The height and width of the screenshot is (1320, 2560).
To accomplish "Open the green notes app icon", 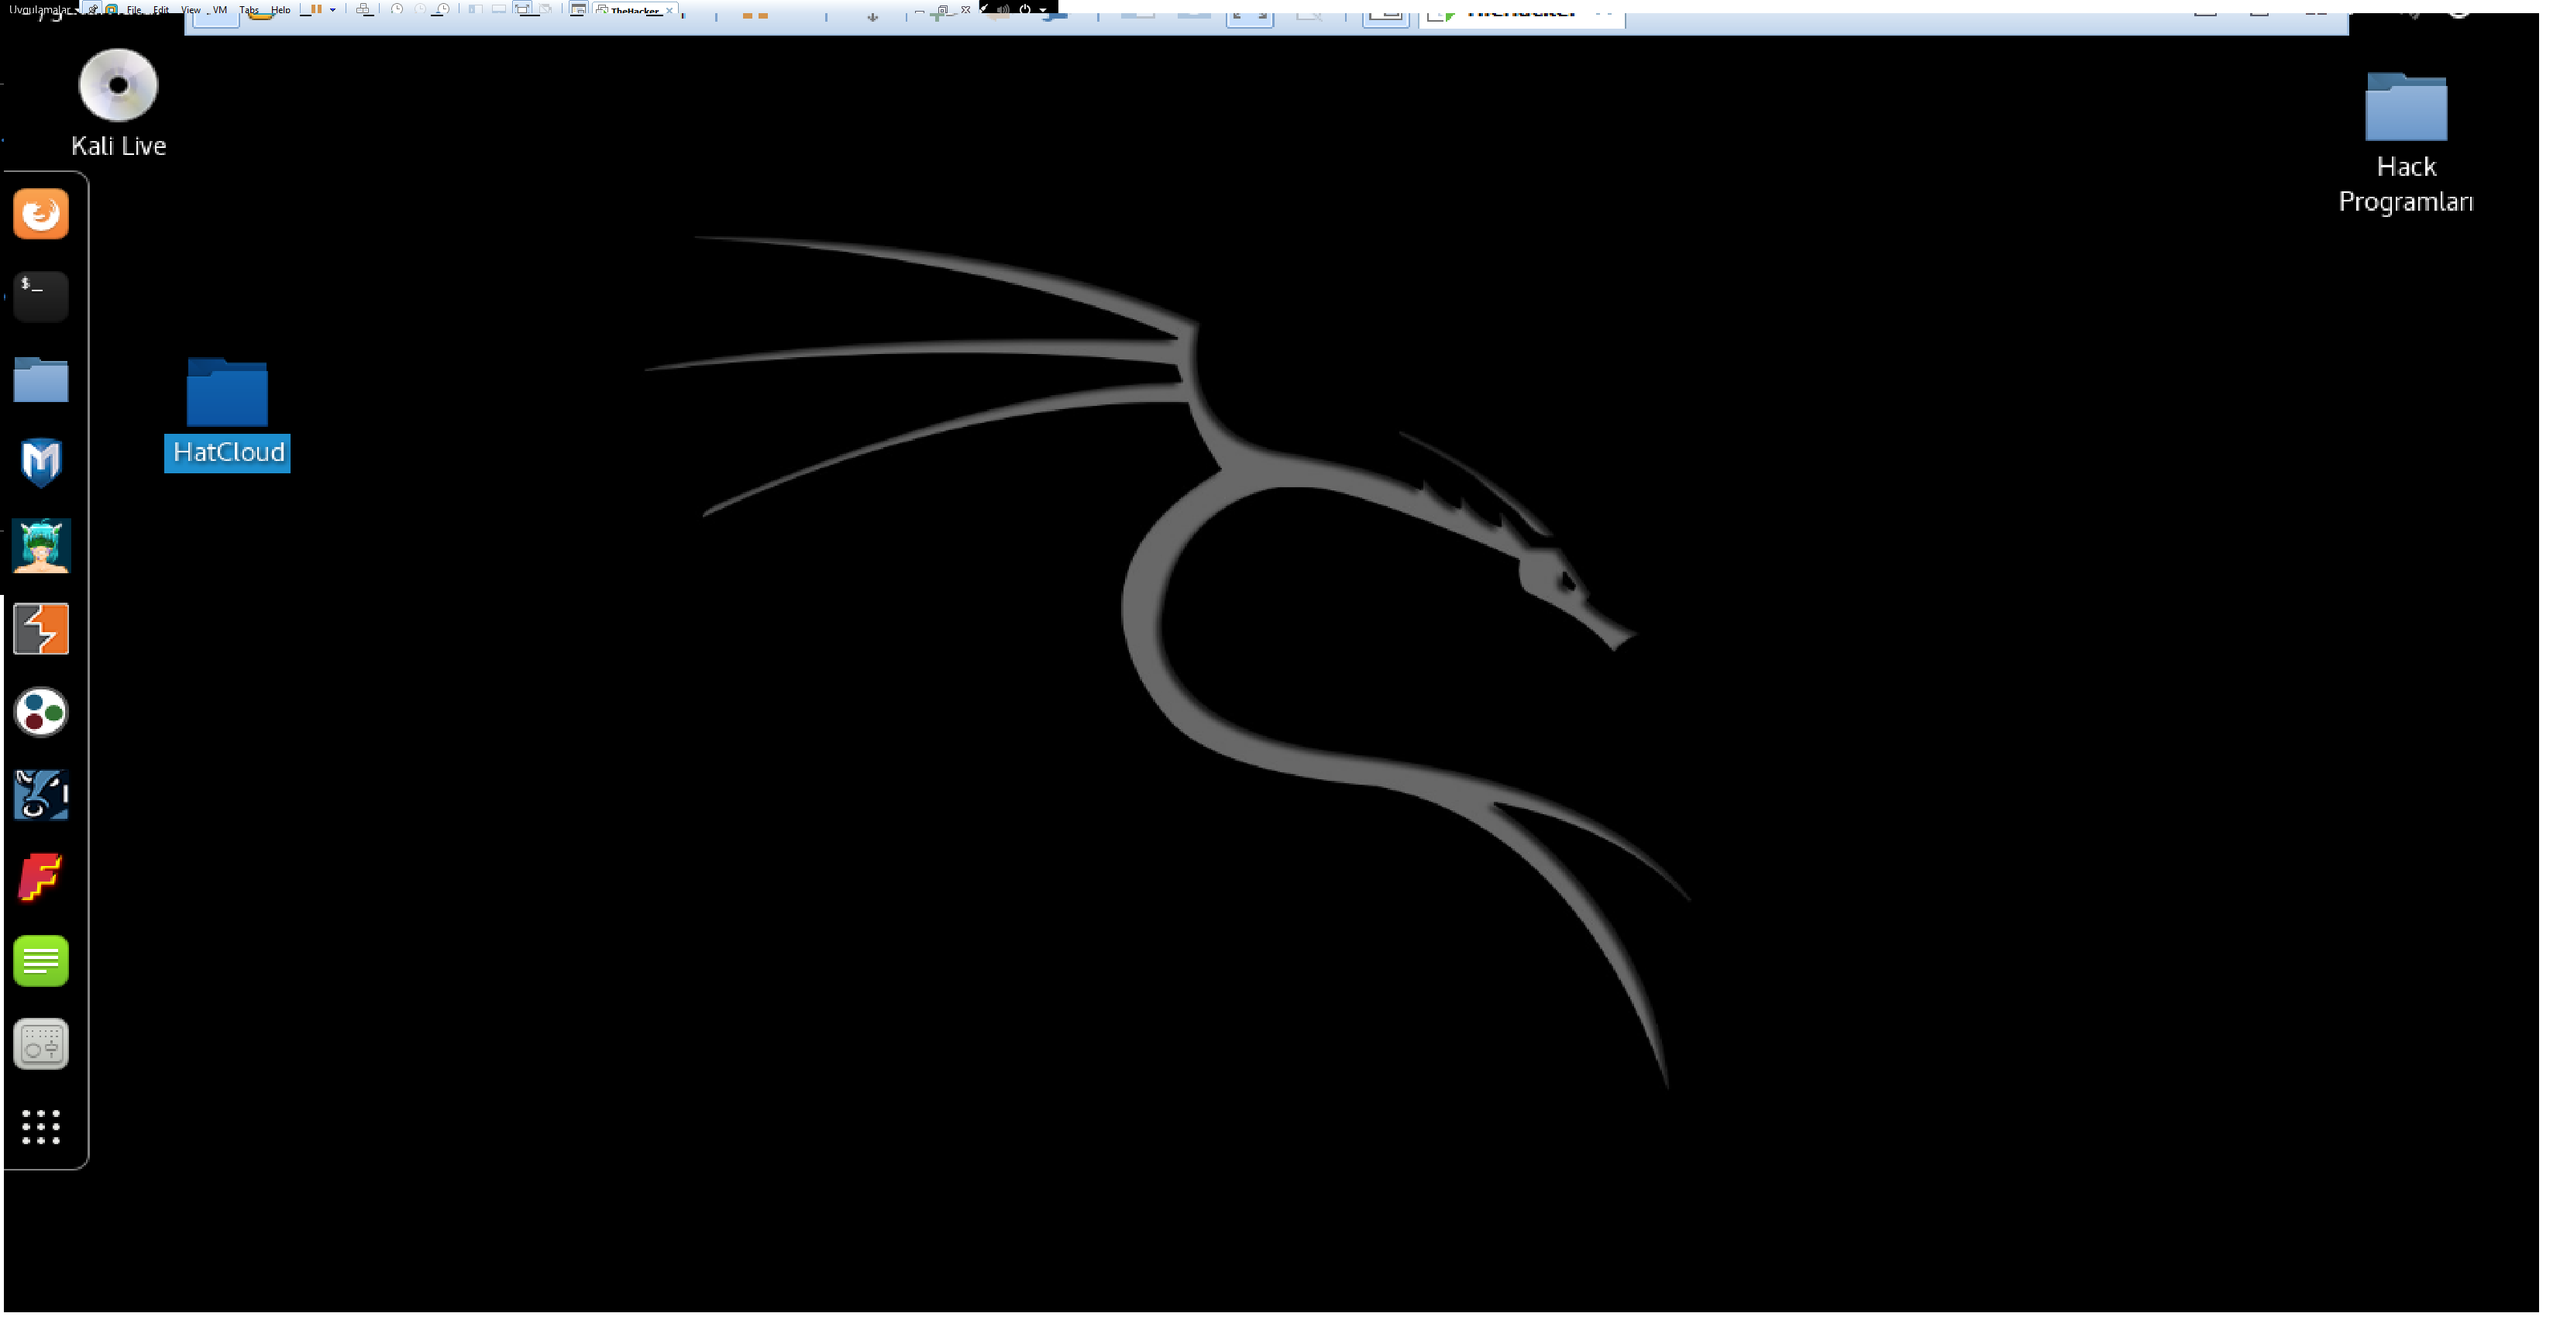I will 41,961.
